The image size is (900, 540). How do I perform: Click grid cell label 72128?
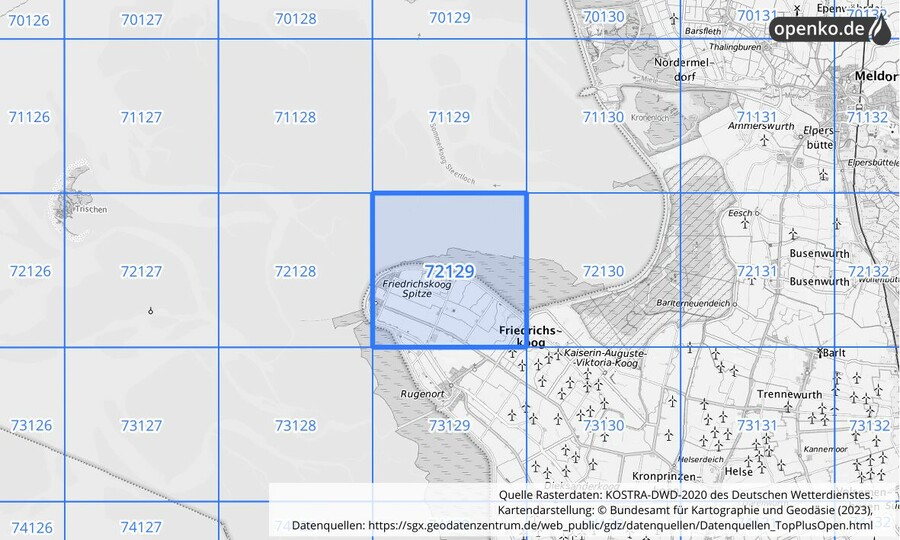296,271
